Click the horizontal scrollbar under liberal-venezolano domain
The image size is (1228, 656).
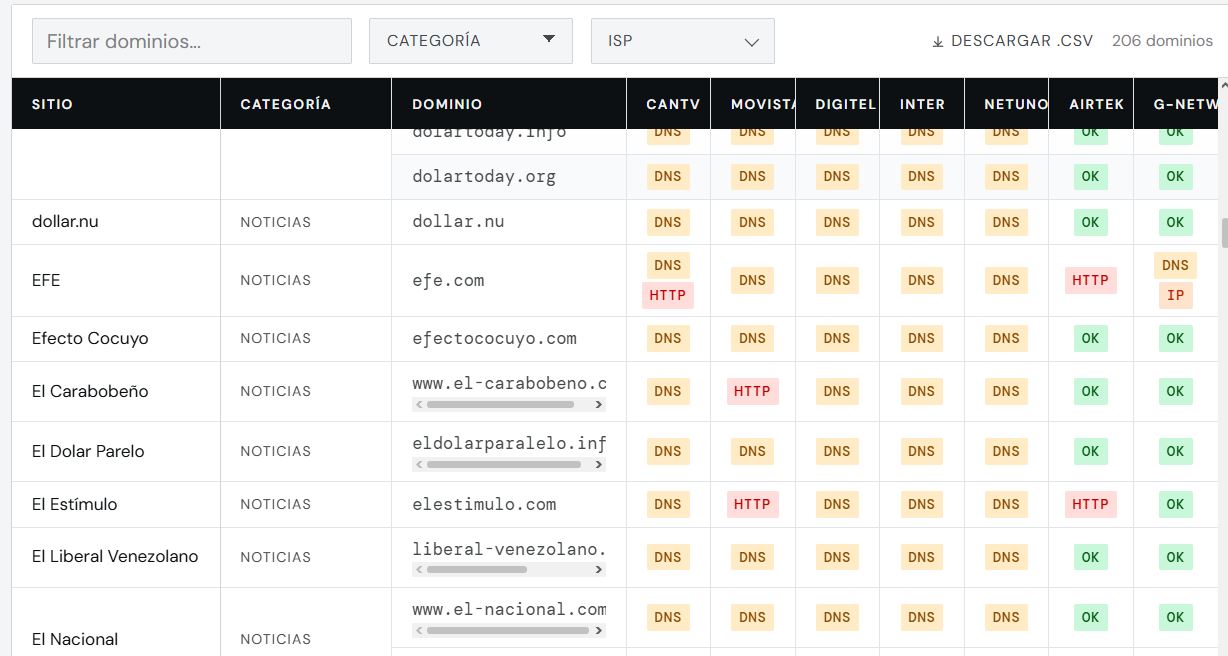point(477,570)
